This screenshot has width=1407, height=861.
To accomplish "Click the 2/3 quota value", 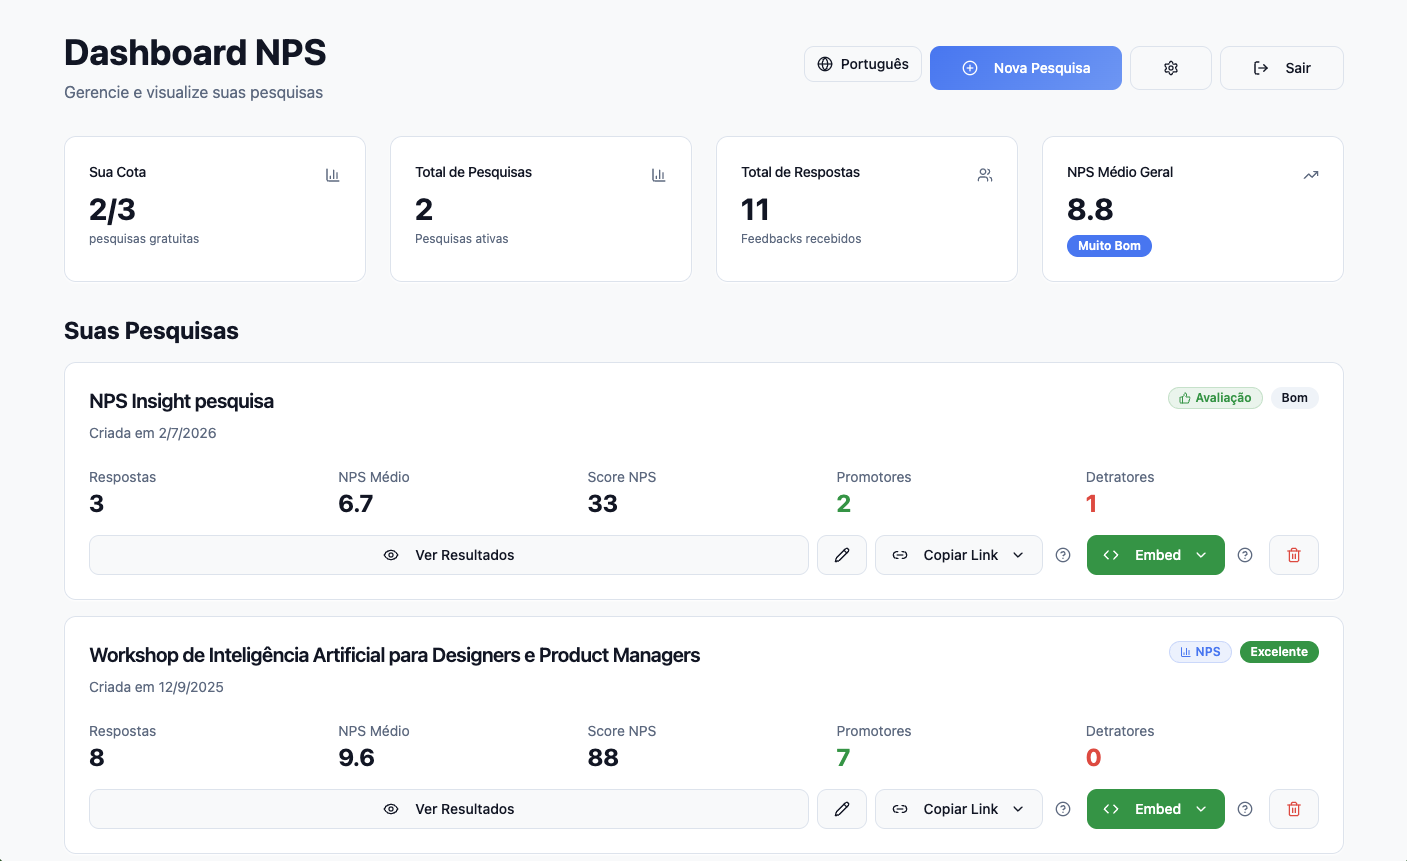I will coord(112,209).
